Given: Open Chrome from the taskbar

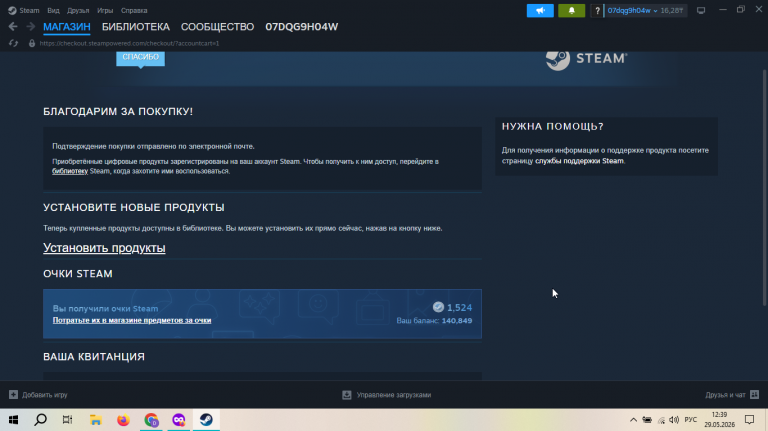Looking at the screenshot, I should click(151, 420).
